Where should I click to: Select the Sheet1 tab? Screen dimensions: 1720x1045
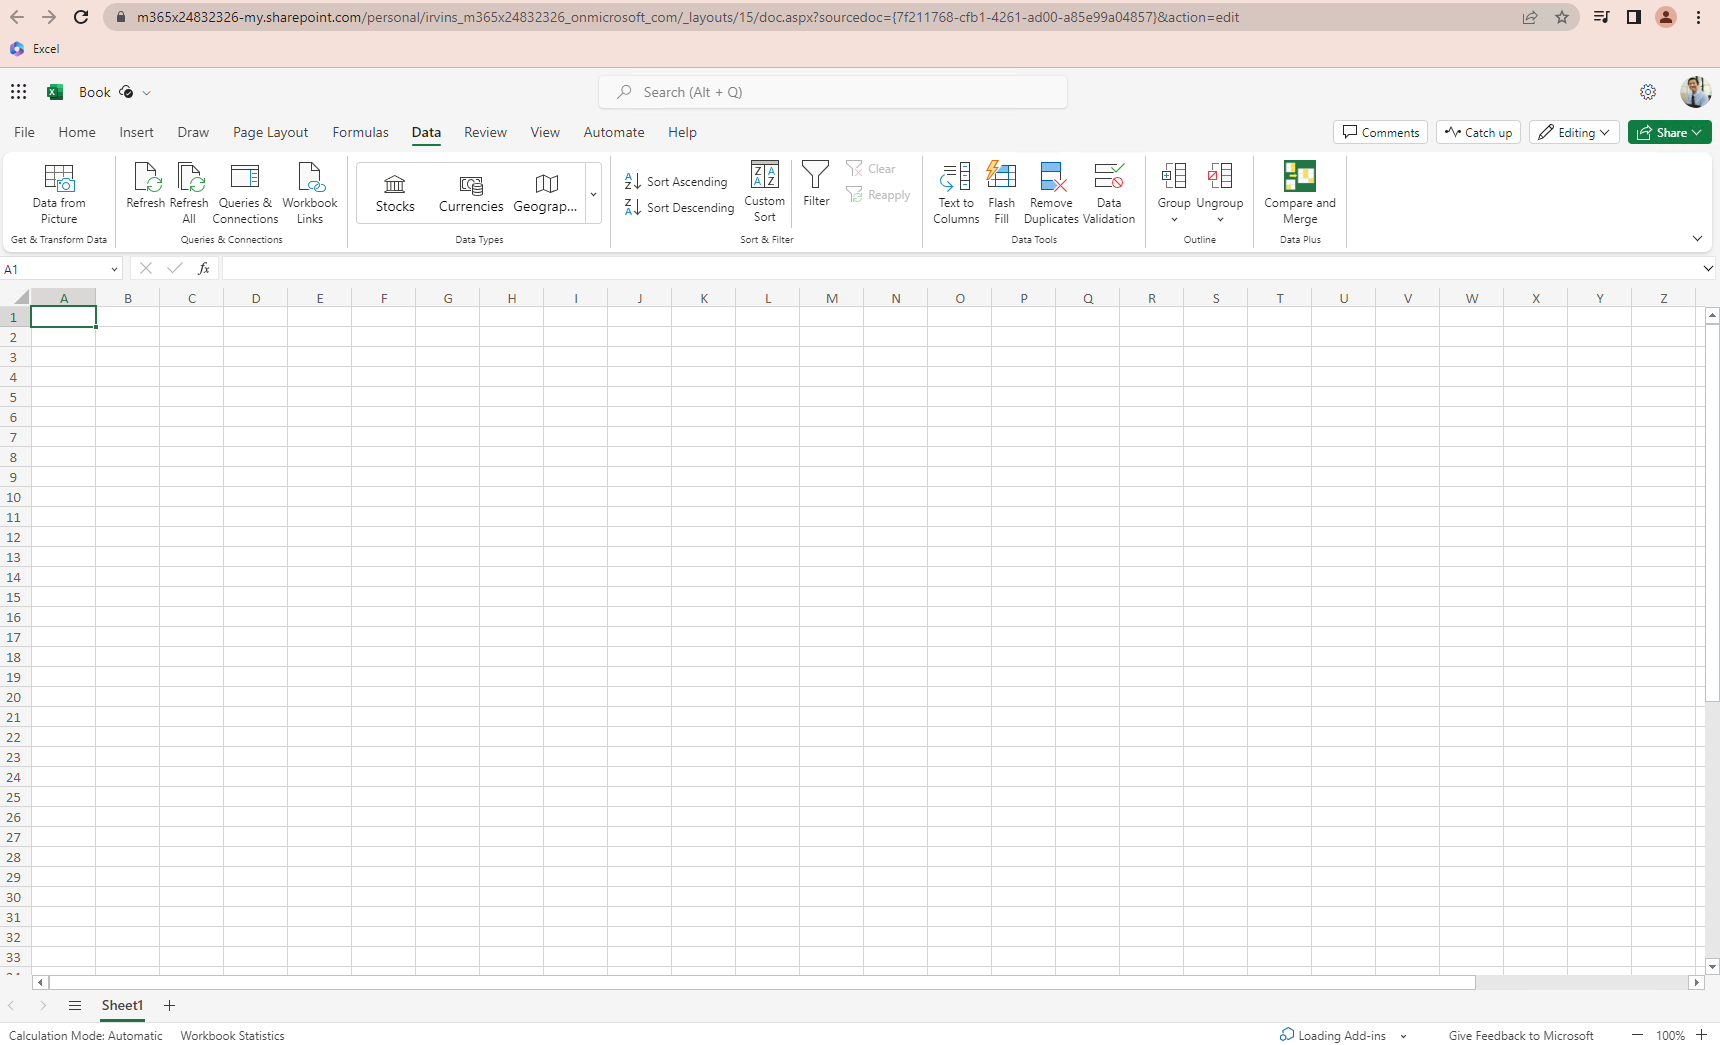(x=122, y=1005)
